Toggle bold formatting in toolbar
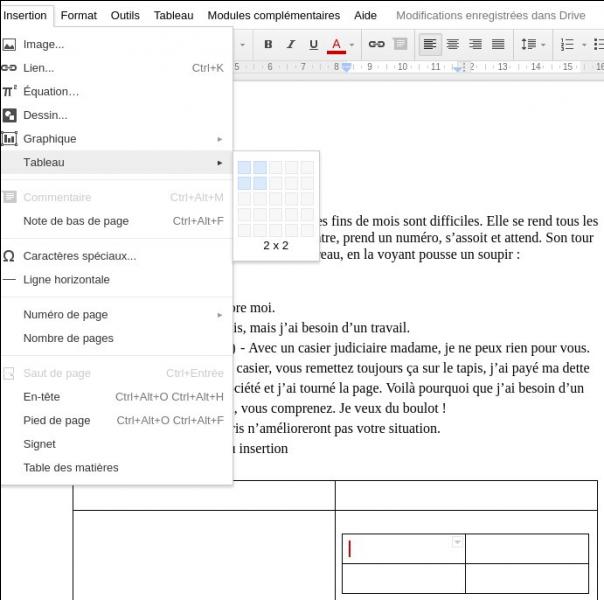The image size is (604, 600). 268,44
